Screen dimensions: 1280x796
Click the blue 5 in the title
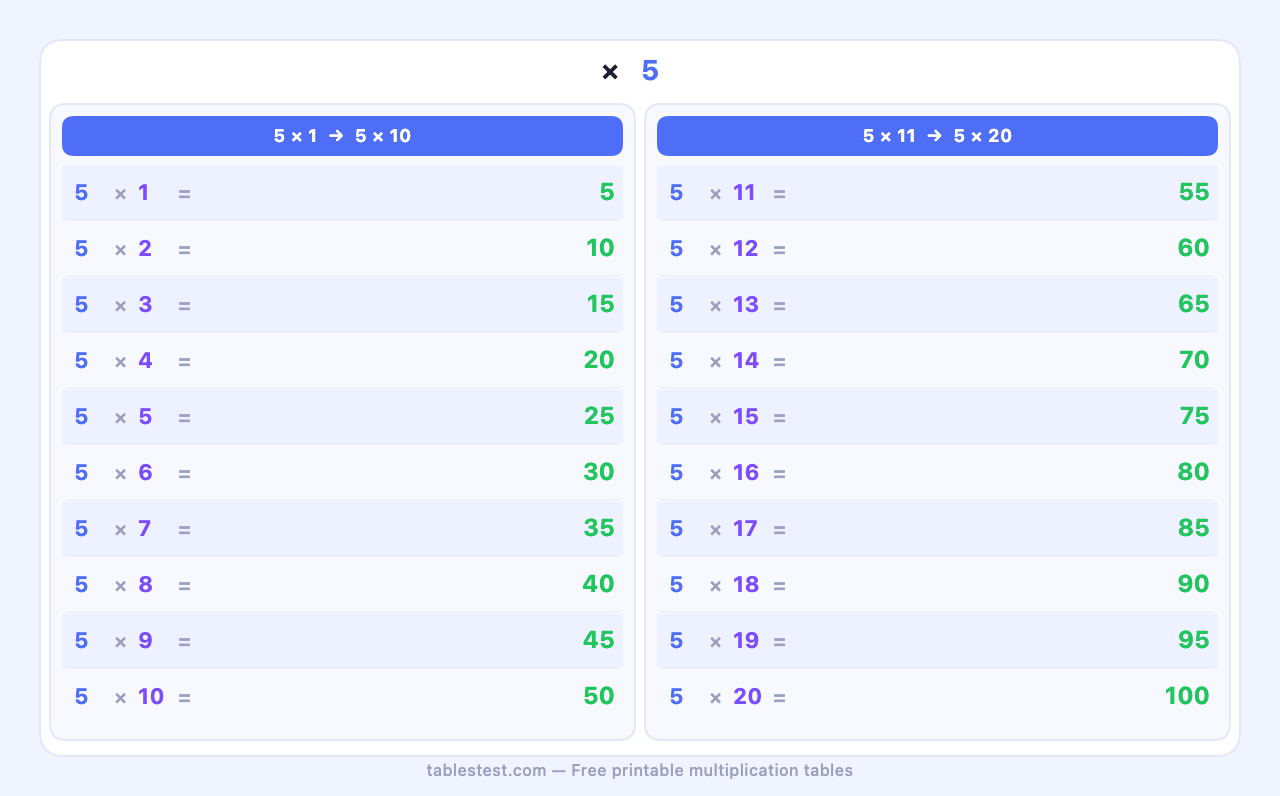click(x=650, y=71)
